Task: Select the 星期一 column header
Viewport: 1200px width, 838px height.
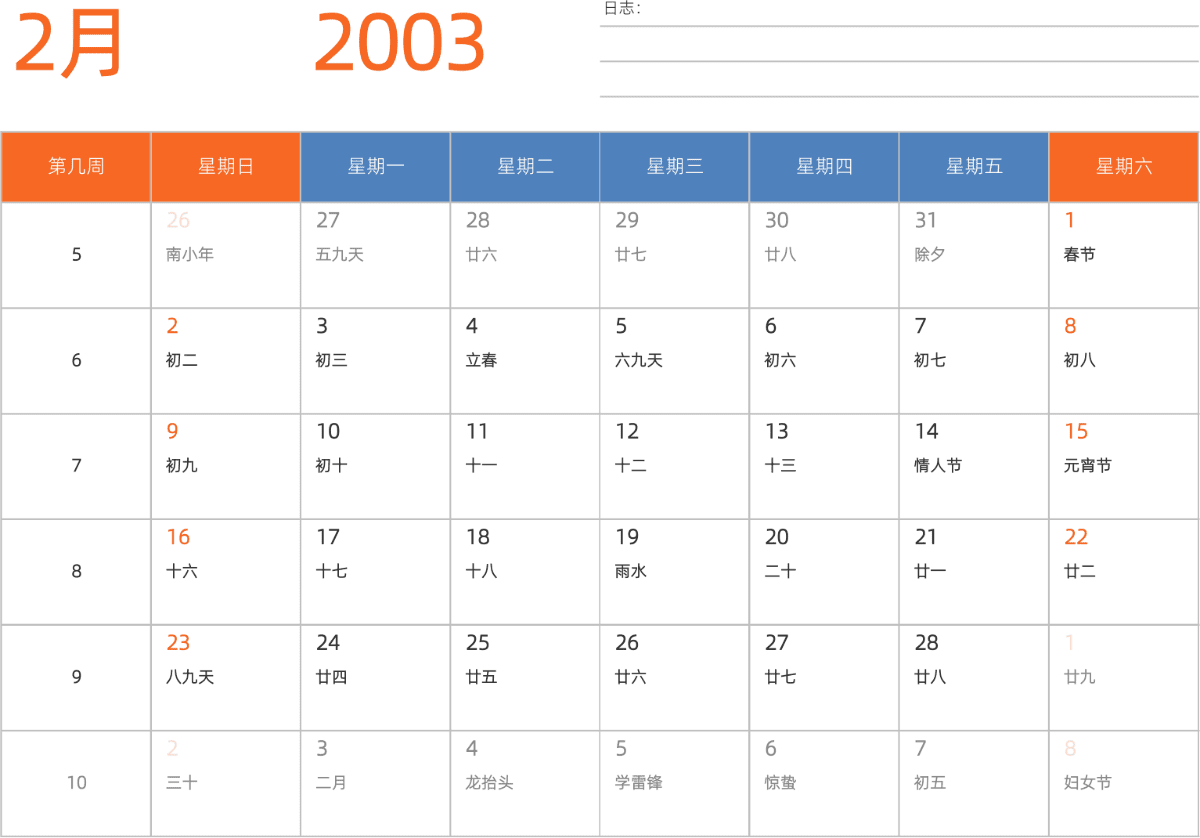Action: point(376,167)
